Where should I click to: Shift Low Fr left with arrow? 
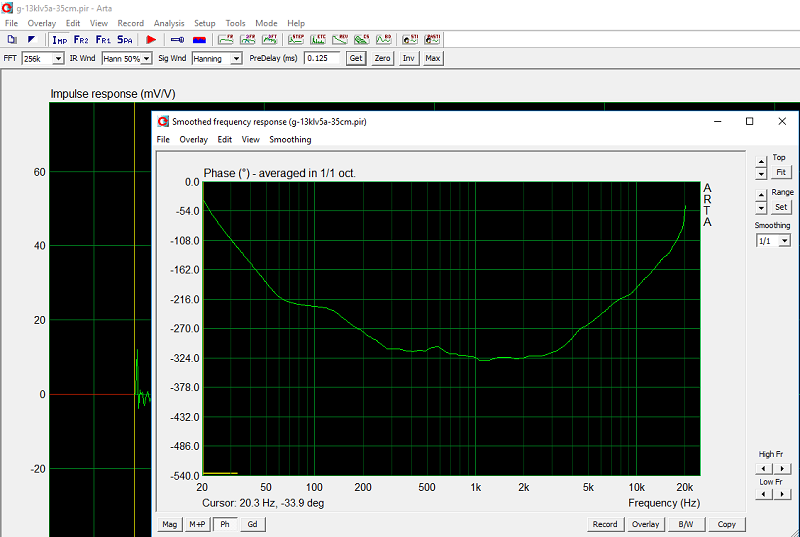click(764, 494)
